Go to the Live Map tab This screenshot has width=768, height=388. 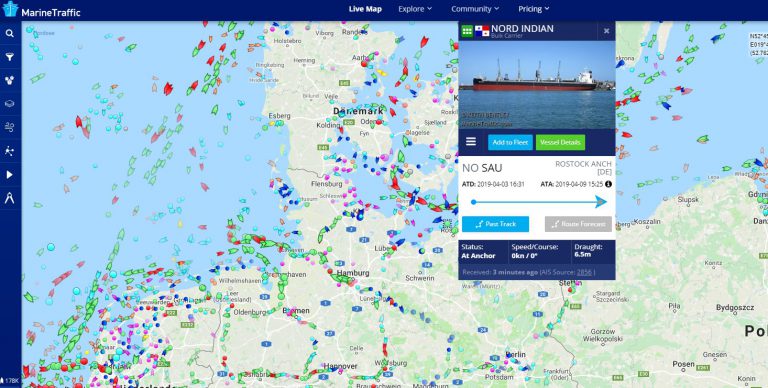click(x=365, y=9)
